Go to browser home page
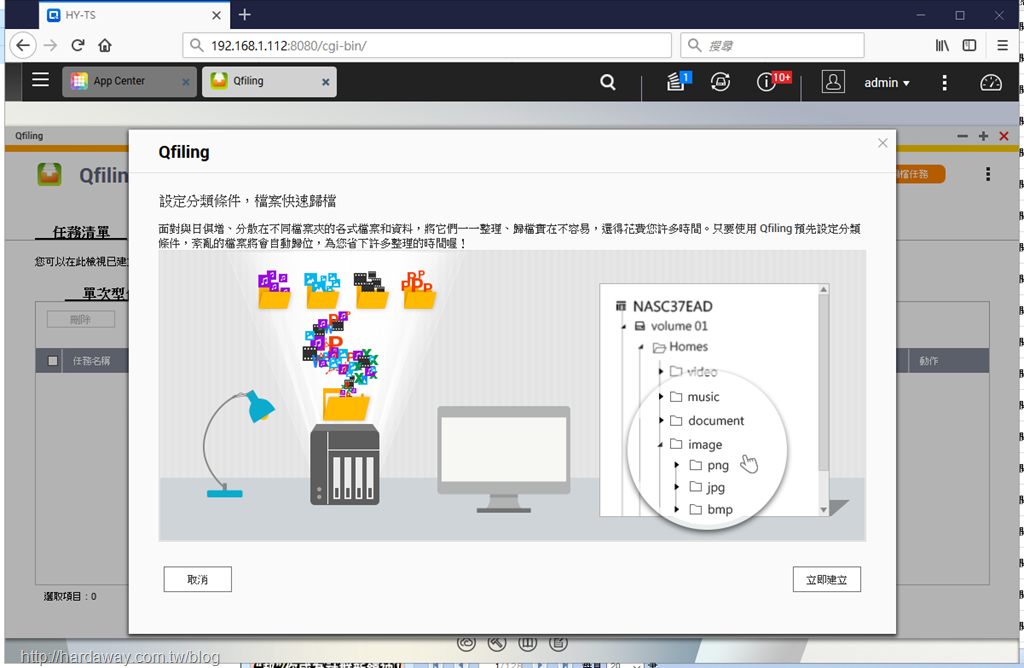The width and height of the screenshot is (1024, 668). [104, 45]
